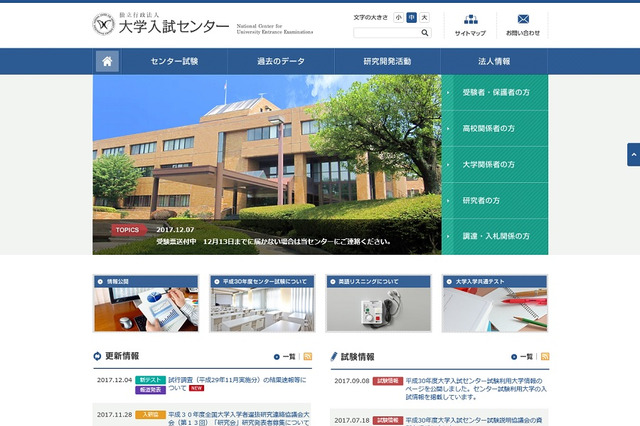Set text size to 大
The width and height of the screenshot is (640, 426).
424,18
